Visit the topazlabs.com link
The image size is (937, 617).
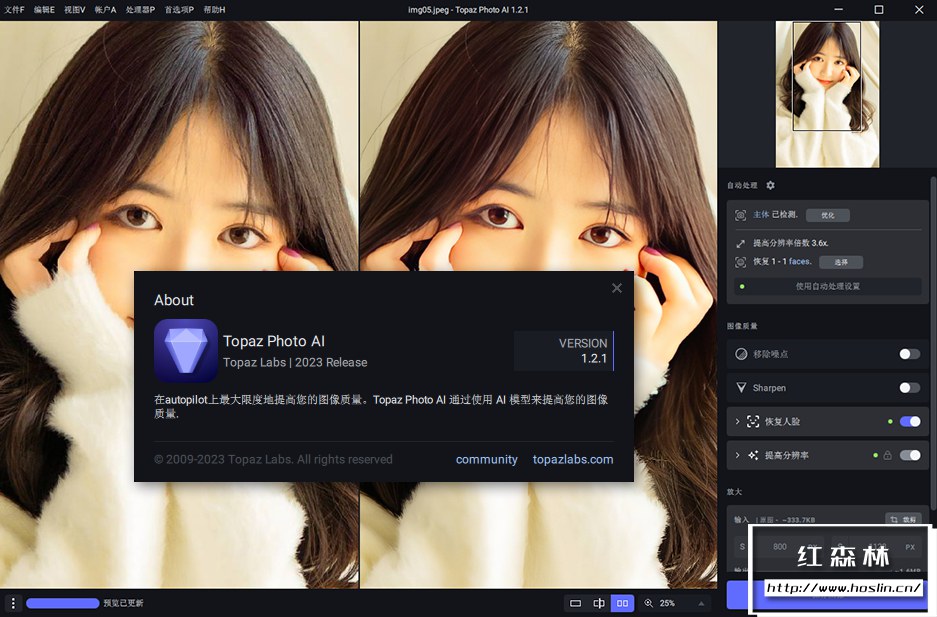(x=572, y=459)
